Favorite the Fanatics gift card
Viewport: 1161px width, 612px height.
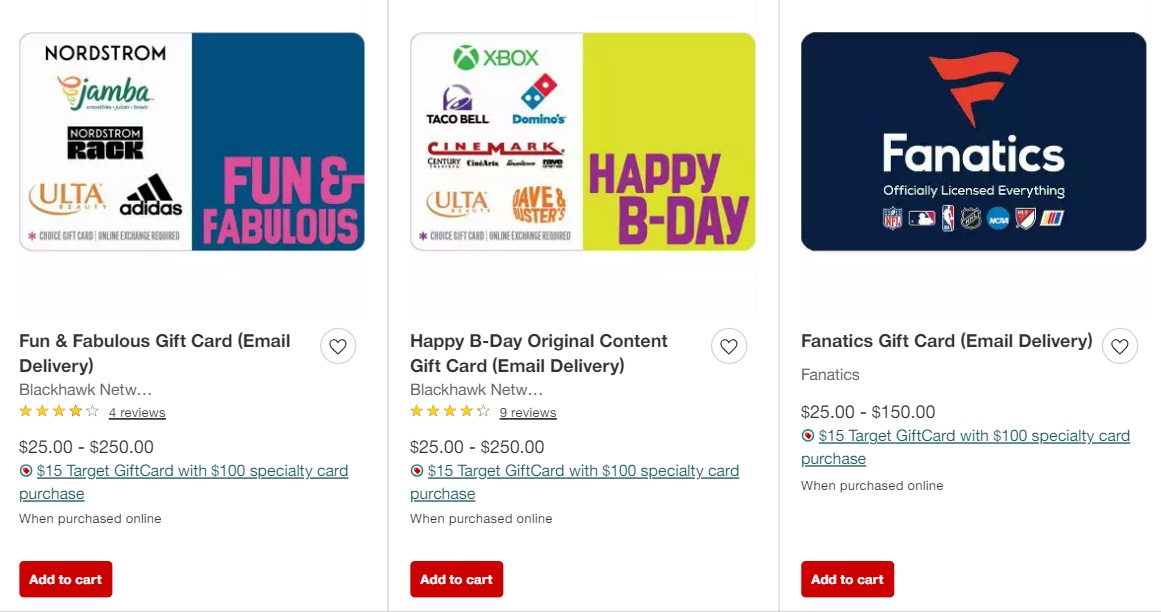click(1119, 345)
